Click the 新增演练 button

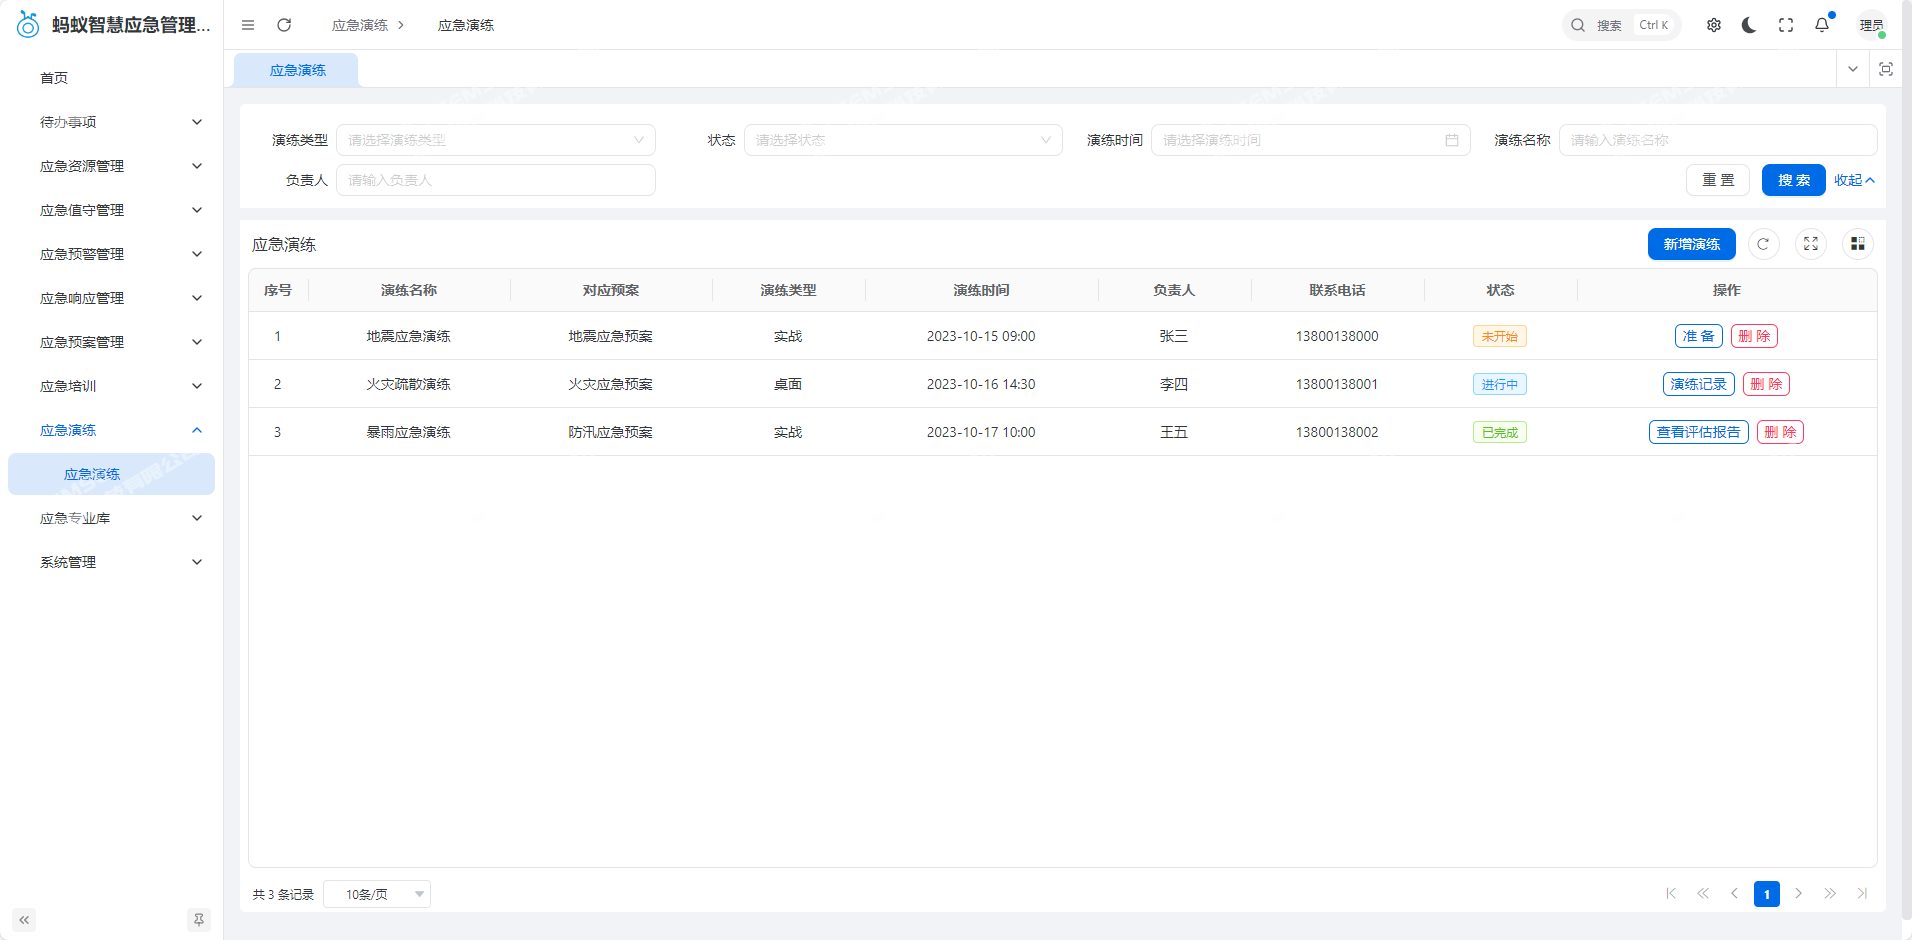[1691, 244]
